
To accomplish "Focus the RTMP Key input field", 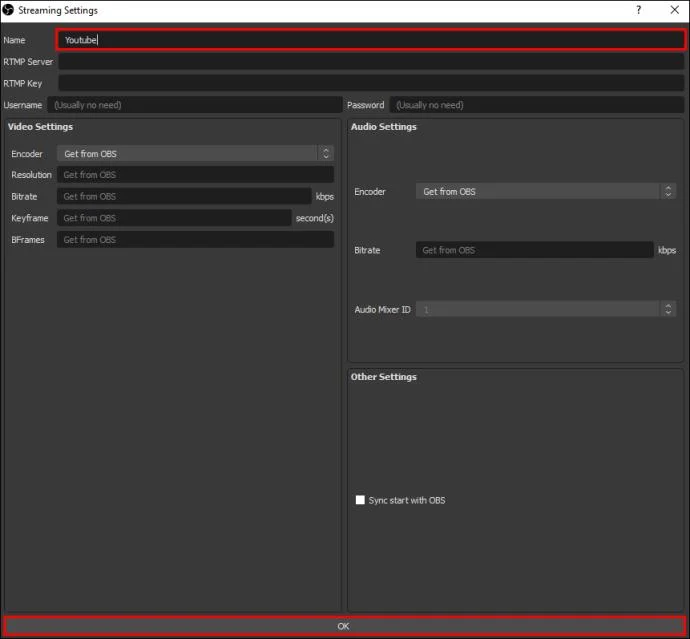I will pos(371,83).
